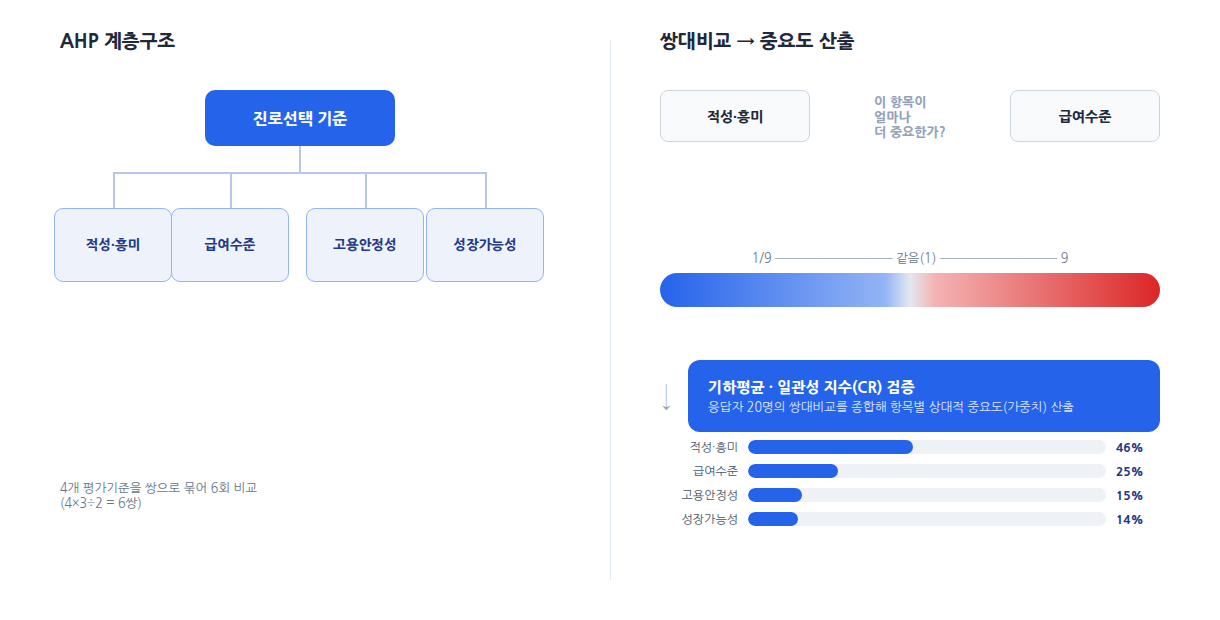Select the 급여수준 hierarchy node

pyautogui.click(x=230, y=245)
